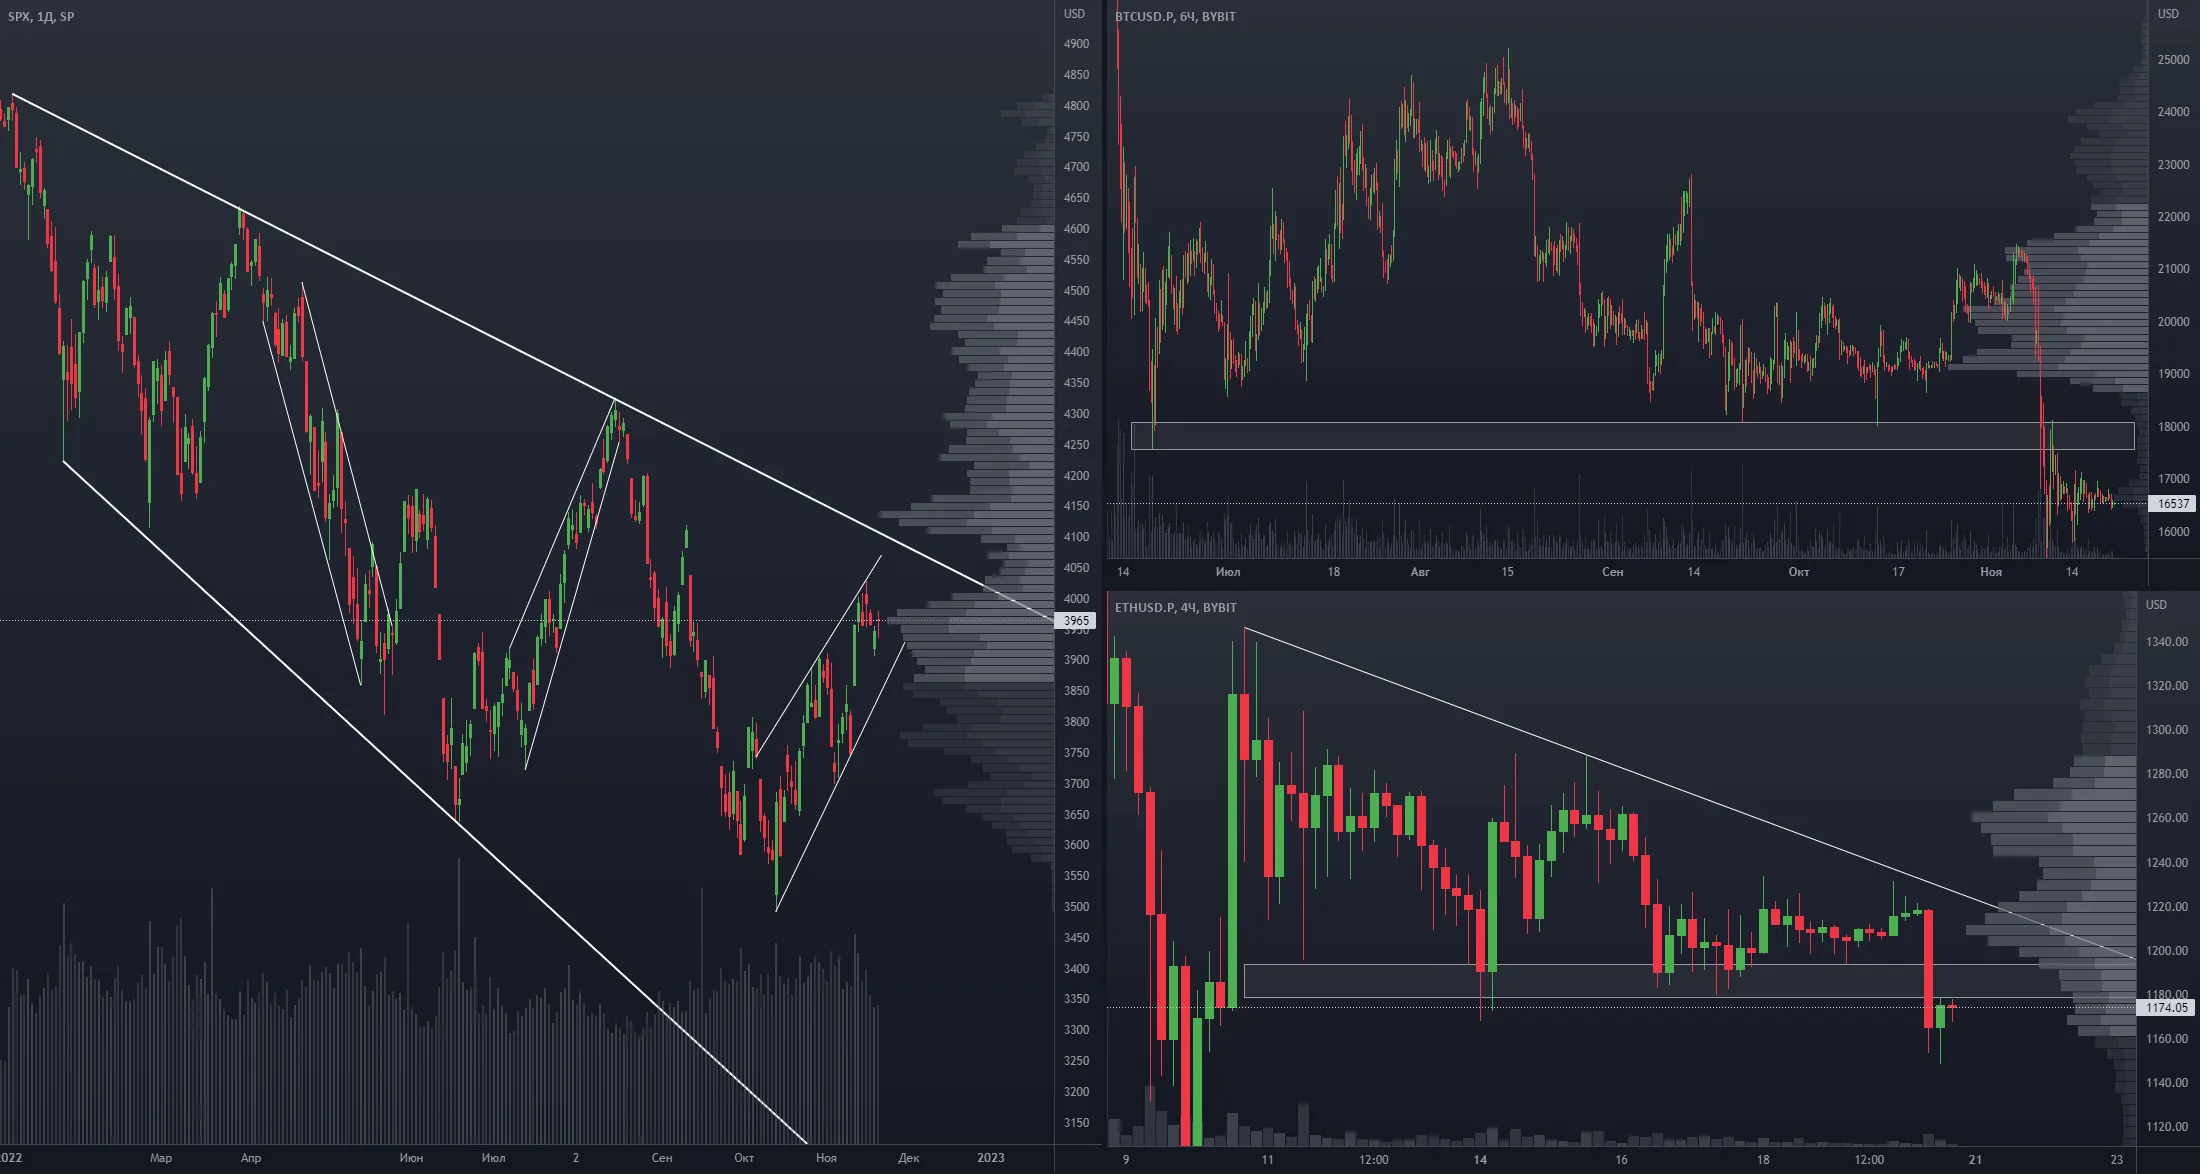
Task: Click the 1260.00 level on ETH price axis
Action: (2166, 818)
